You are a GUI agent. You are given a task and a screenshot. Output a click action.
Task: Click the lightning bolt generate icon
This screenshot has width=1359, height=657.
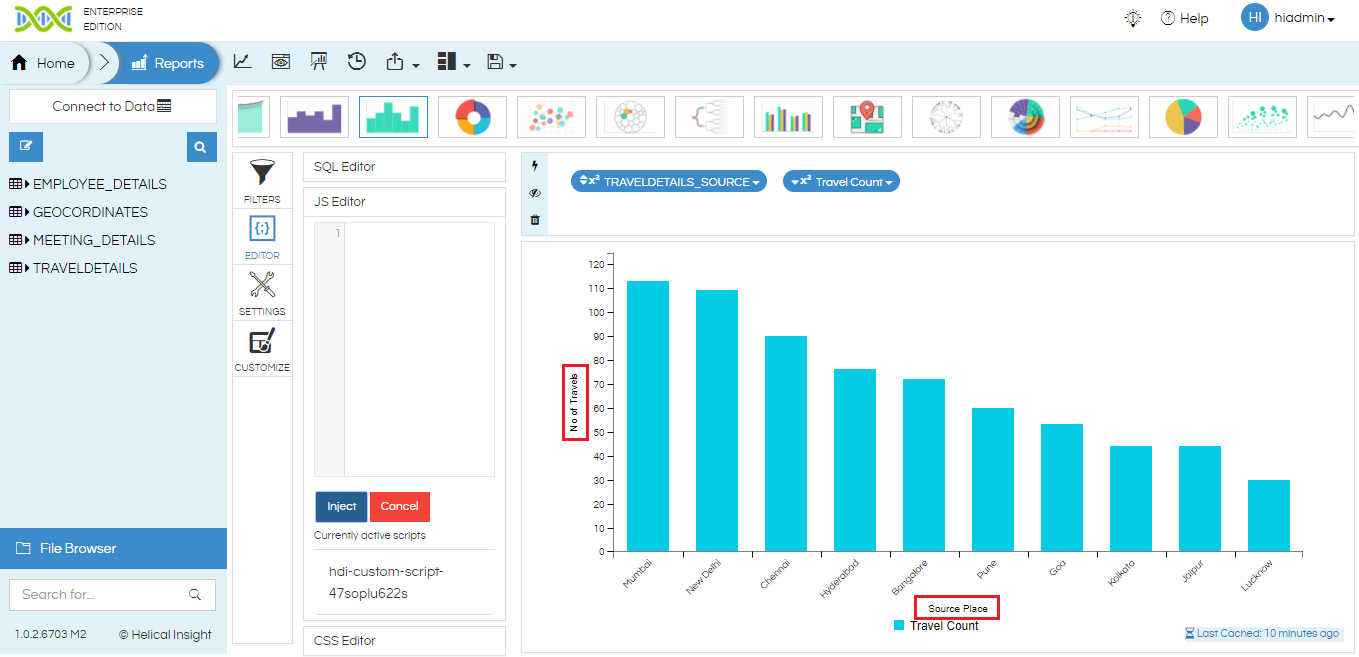pos(535,166)
